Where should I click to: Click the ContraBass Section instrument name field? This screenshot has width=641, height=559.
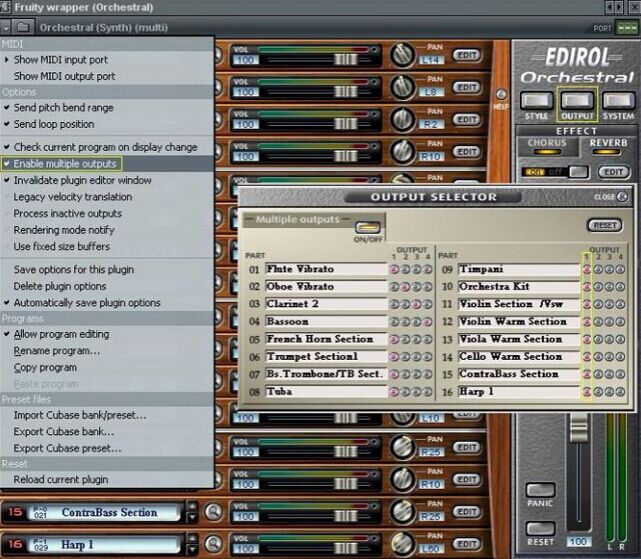point(105,512)
